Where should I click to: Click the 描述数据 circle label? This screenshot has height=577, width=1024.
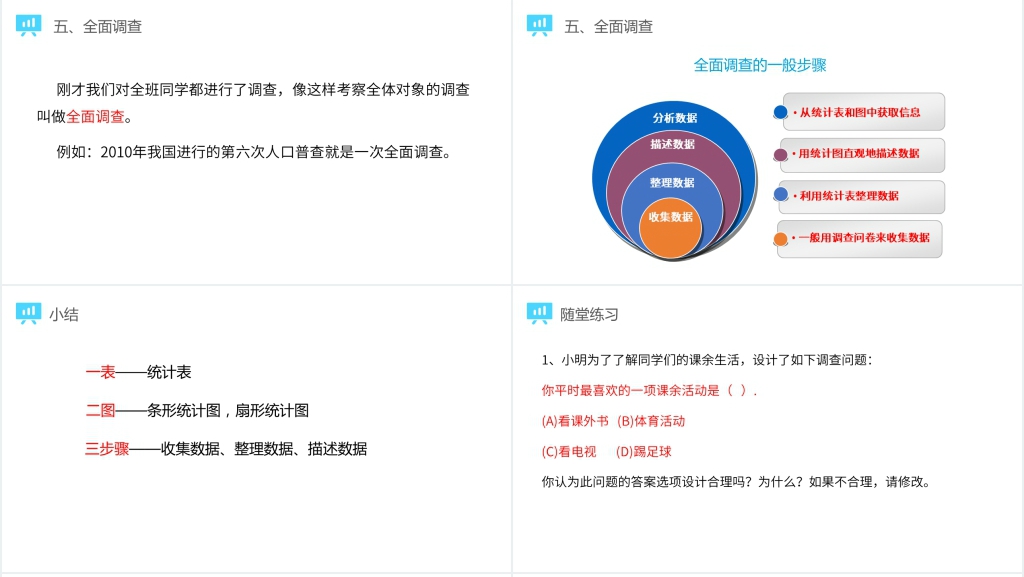[x=672, y=144]
